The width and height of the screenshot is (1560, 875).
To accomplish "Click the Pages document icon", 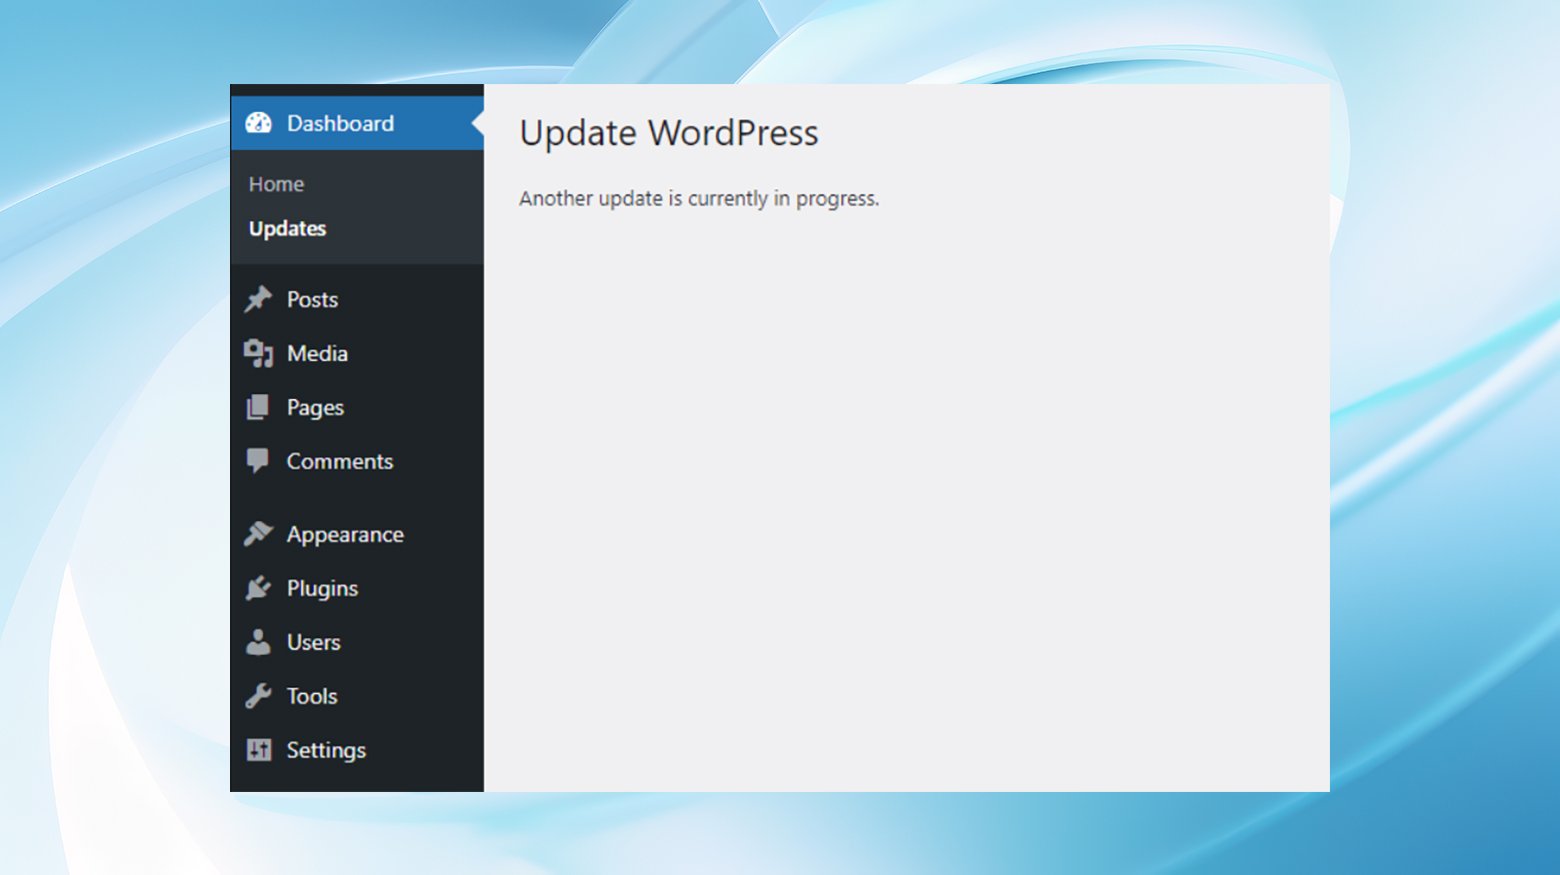I will (x=258, y=407).
